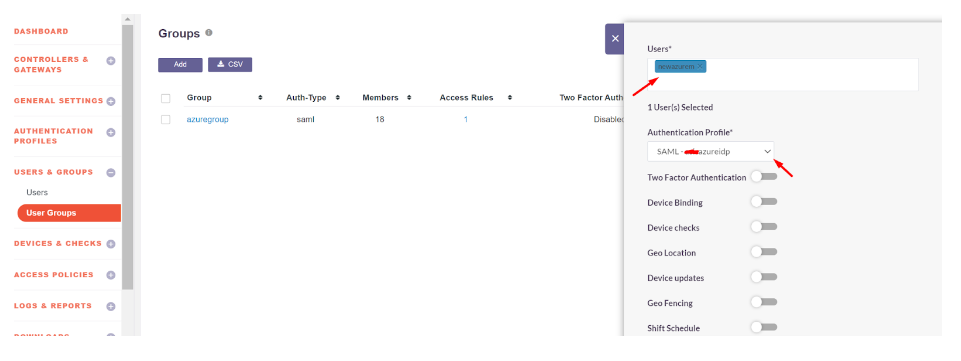961x361 pixels.
Task: Expand Devices & Checks plus icon
Action: 111,244
